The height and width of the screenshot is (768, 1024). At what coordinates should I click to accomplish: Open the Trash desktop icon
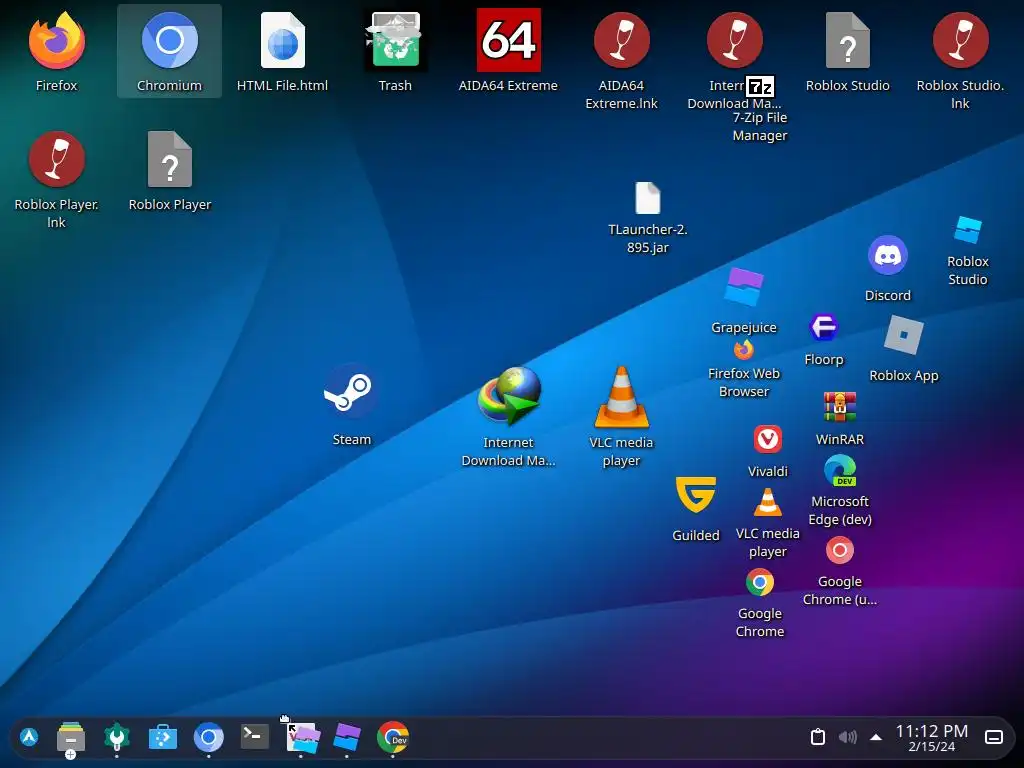point(395,40)
